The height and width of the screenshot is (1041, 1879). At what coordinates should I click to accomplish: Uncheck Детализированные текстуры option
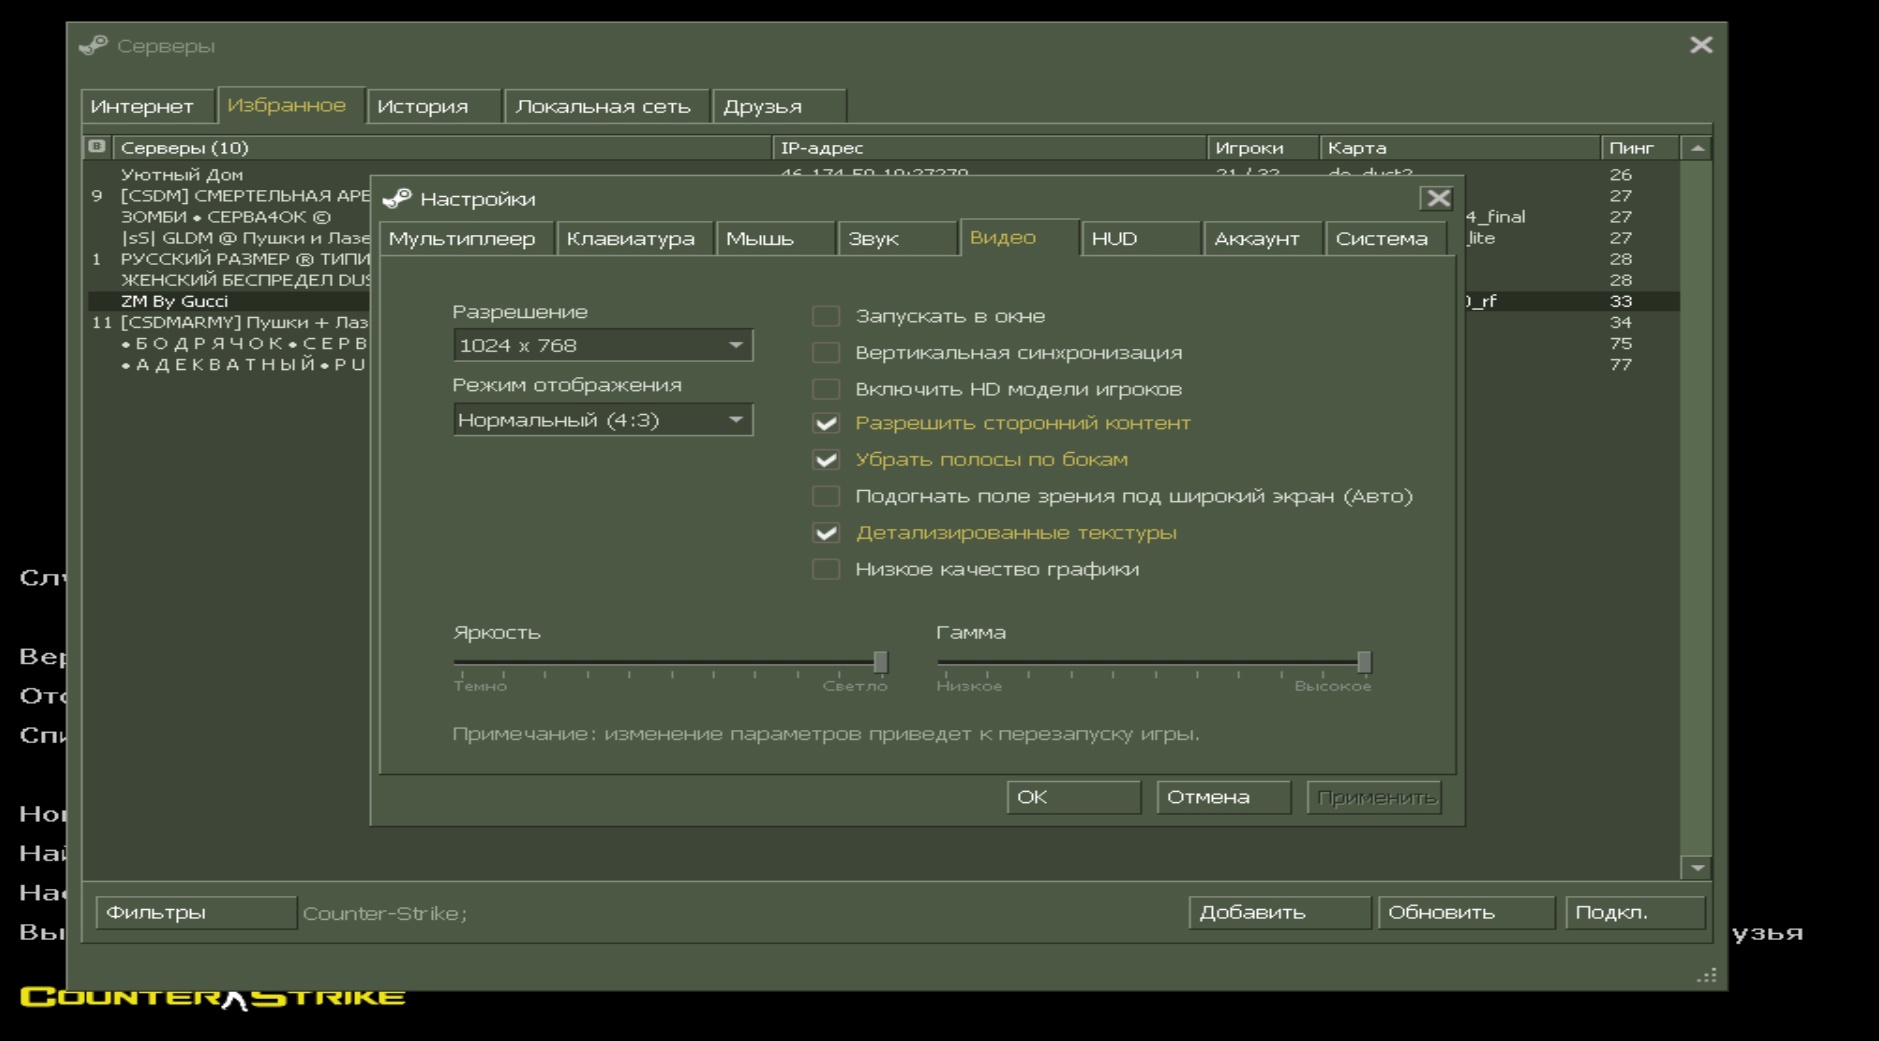point(826,533)
